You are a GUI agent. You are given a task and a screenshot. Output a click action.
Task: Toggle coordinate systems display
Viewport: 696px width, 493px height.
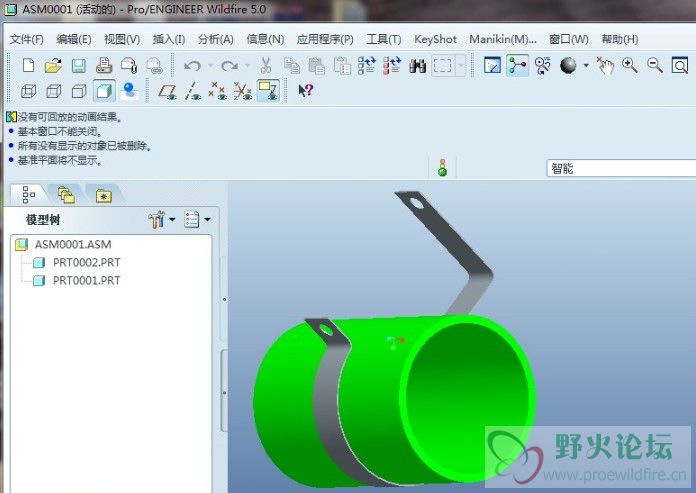[243, 91]
